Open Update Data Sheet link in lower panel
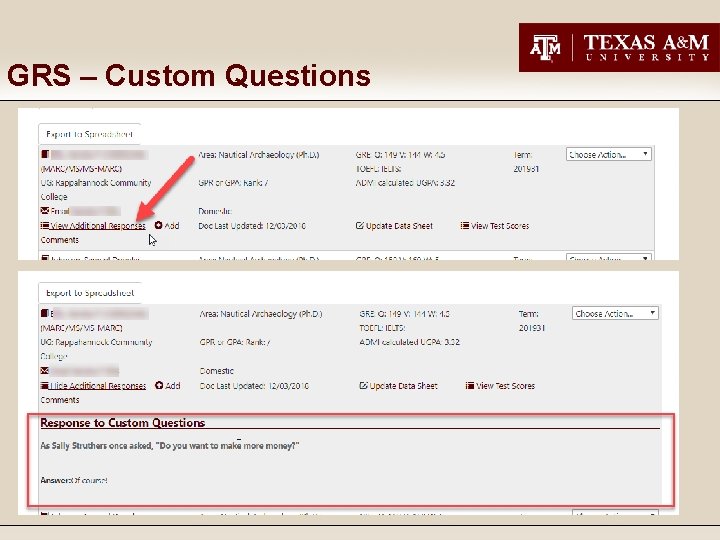 [403, 386]
